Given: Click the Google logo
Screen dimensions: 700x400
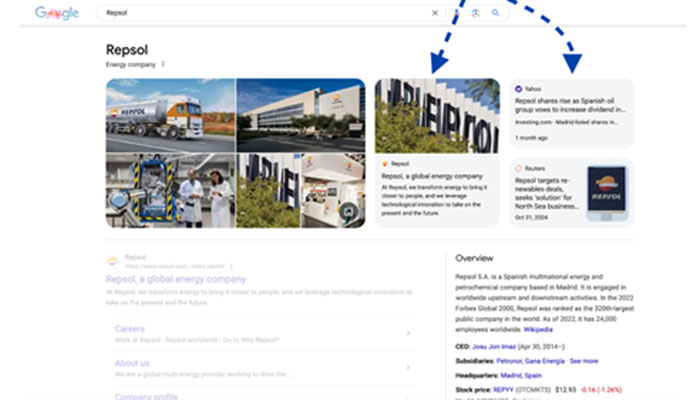Looking at the screenshot, I should [x=56, y=13].
